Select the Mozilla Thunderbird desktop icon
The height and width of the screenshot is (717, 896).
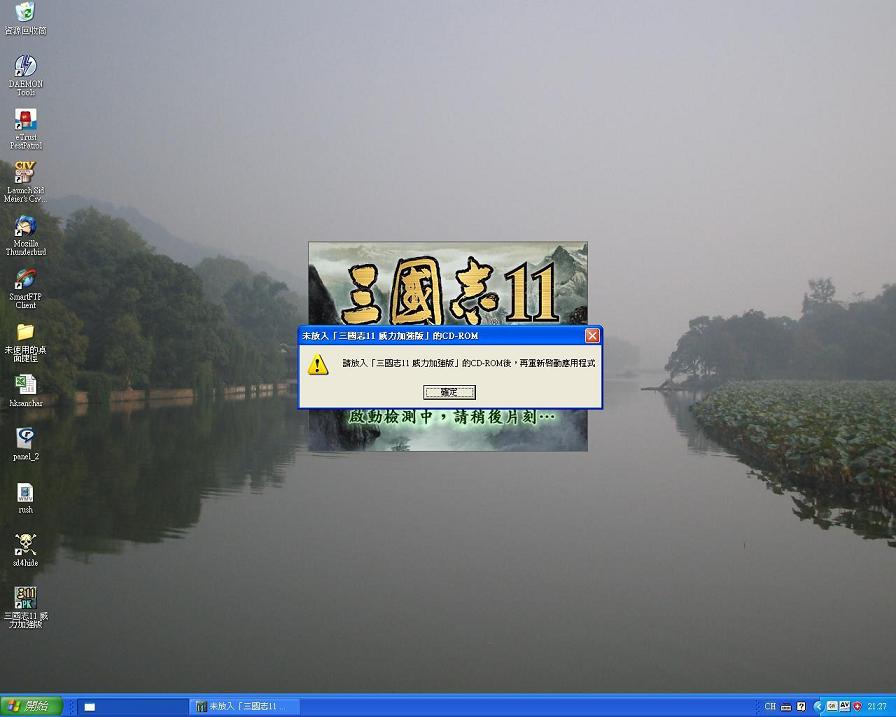(25, 235)
